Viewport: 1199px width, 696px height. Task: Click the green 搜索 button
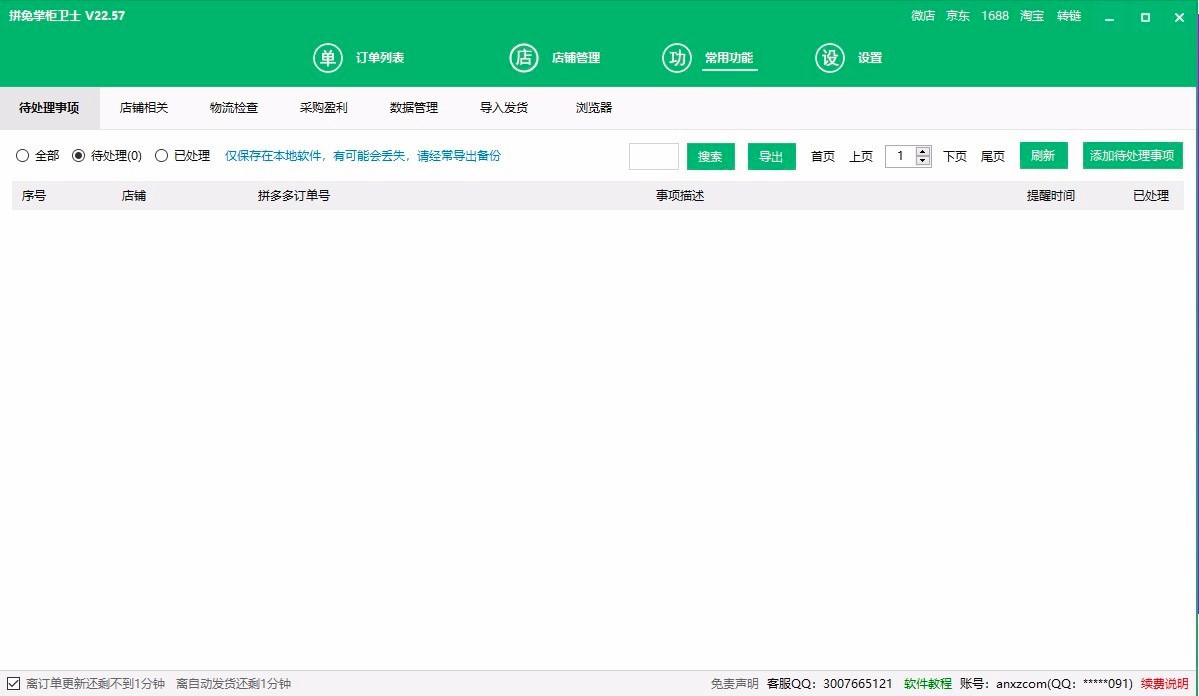point(710,156)
